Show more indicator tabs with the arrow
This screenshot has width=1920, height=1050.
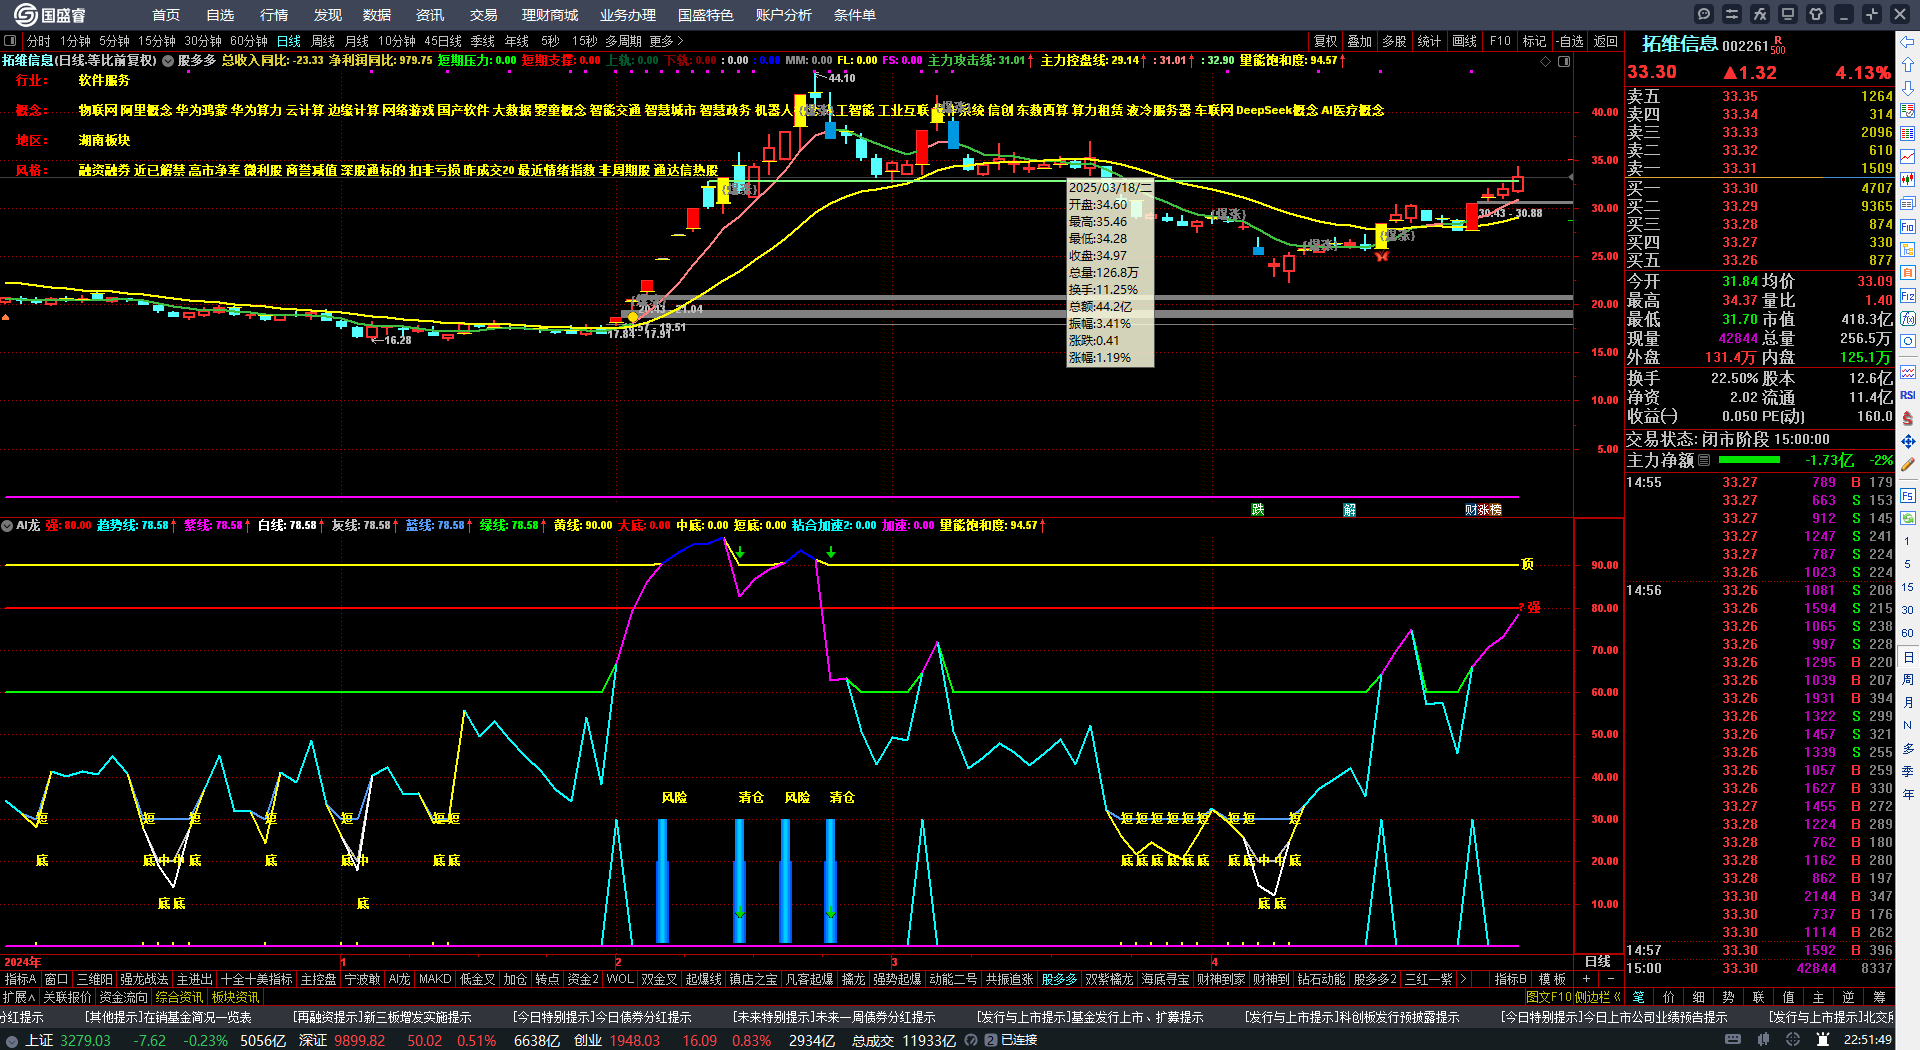click(1463, 979)
